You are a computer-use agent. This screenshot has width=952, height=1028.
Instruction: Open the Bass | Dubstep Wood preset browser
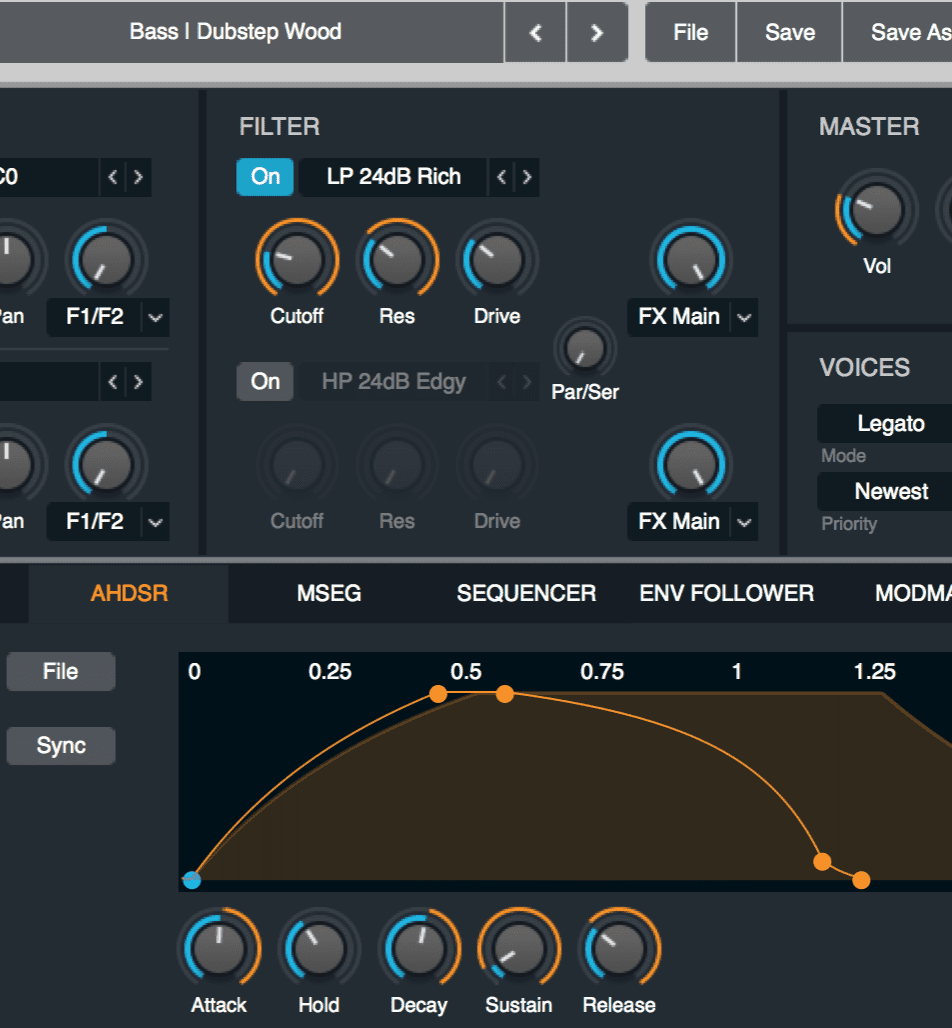[x=251, y=32]
